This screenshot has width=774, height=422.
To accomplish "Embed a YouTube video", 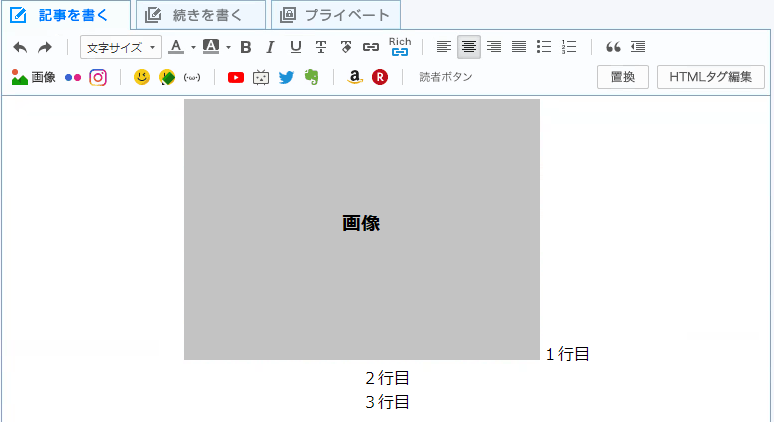I will point(236,77).
